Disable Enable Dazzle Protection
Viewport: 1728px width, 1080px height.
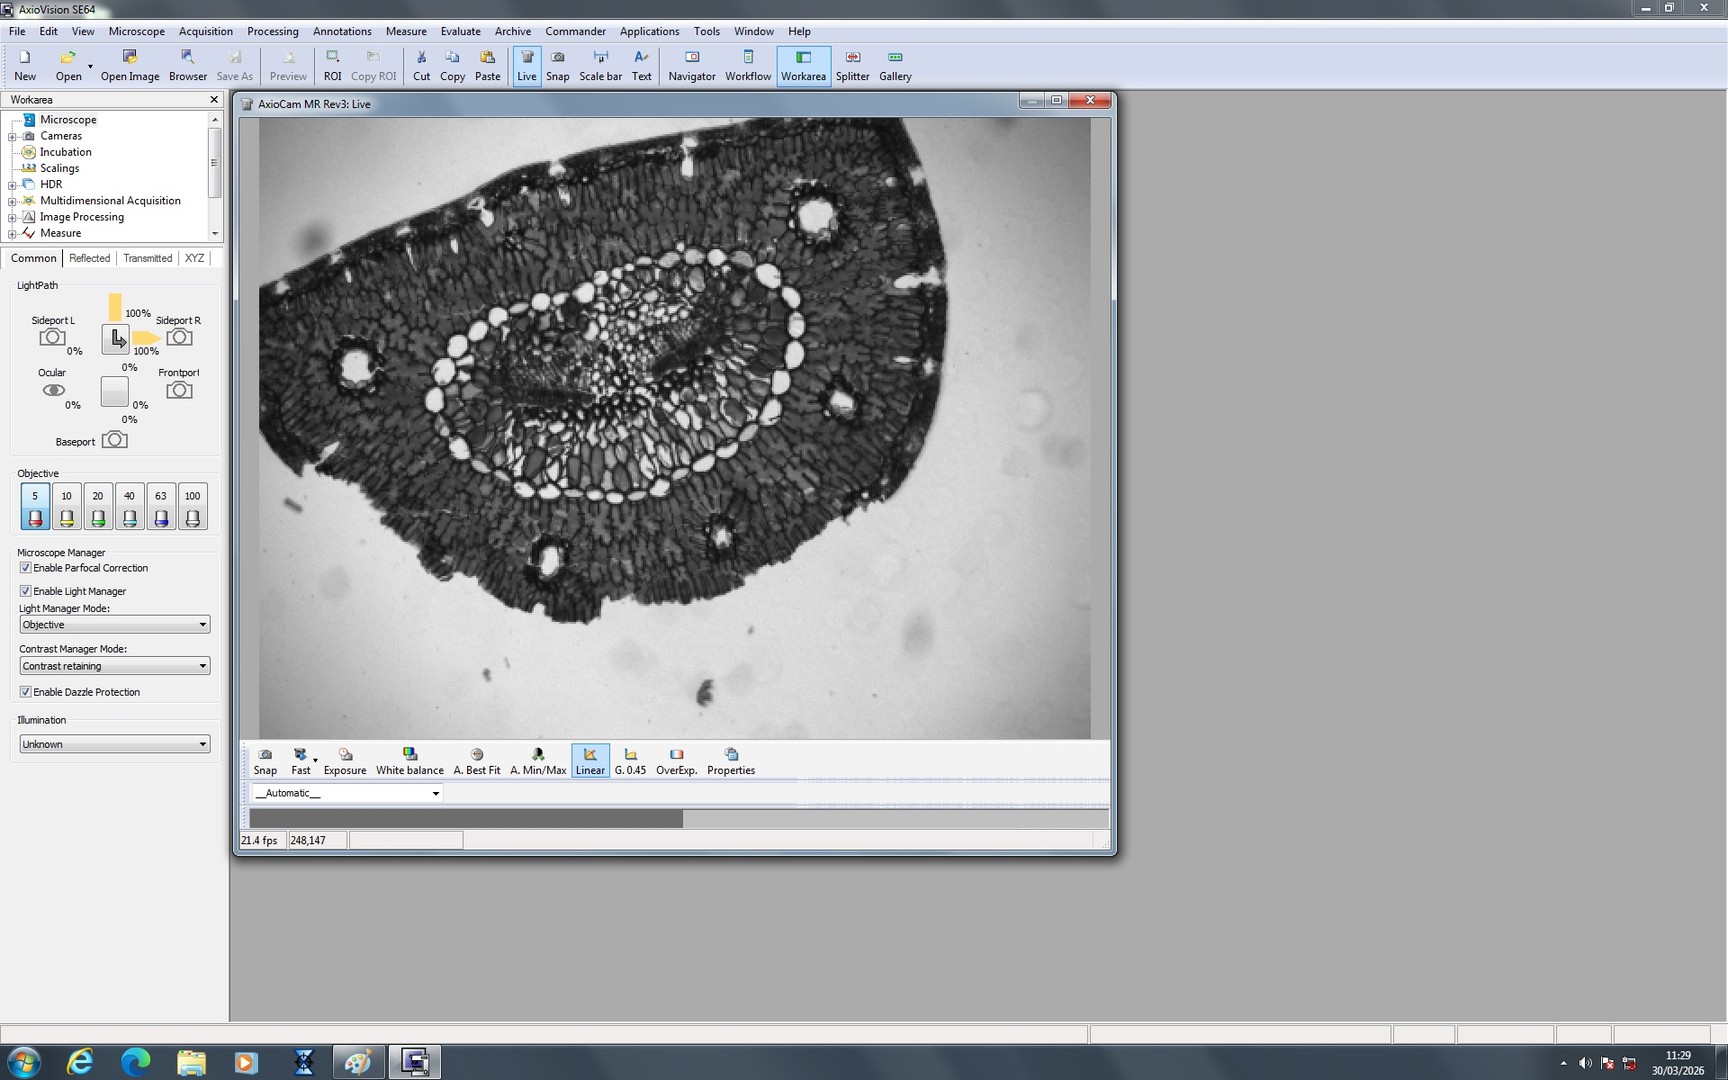point(25,691)
